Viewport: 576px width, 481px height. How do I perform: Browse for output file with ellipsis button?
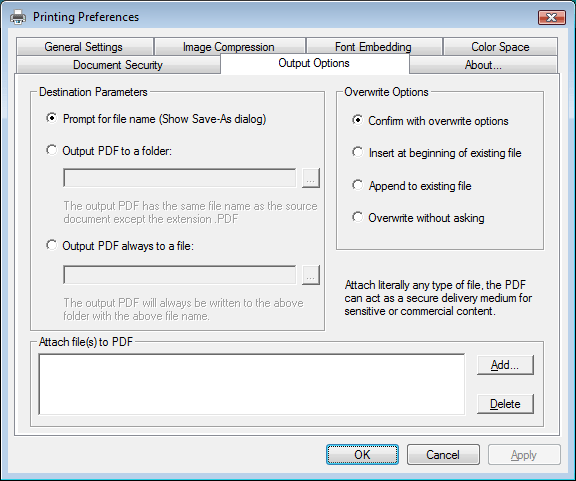(311, 275)
